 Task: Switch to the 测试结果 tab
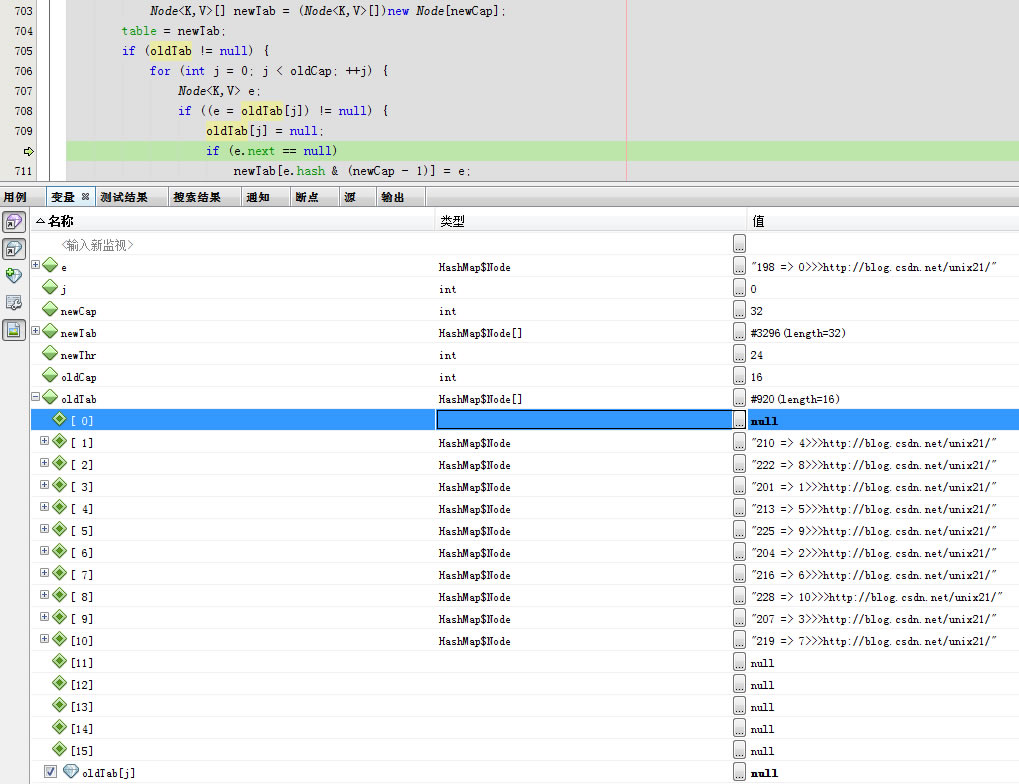(x=123, y=197)
